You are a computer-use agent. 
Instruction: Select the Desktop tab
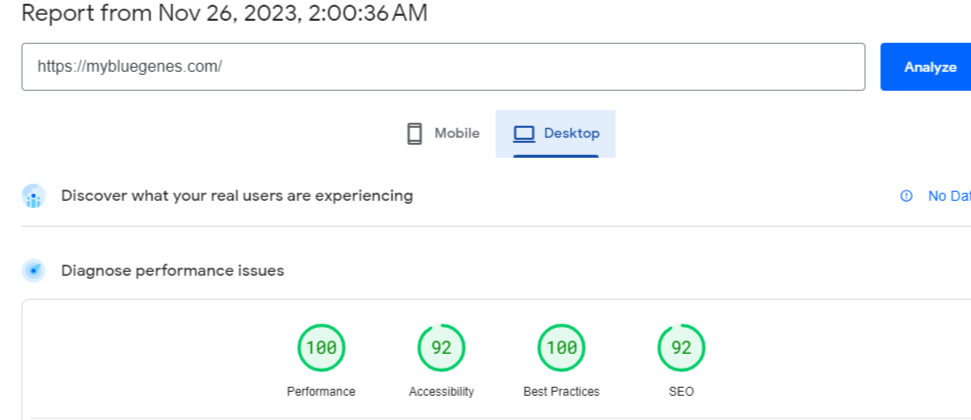tap(556, 133)
